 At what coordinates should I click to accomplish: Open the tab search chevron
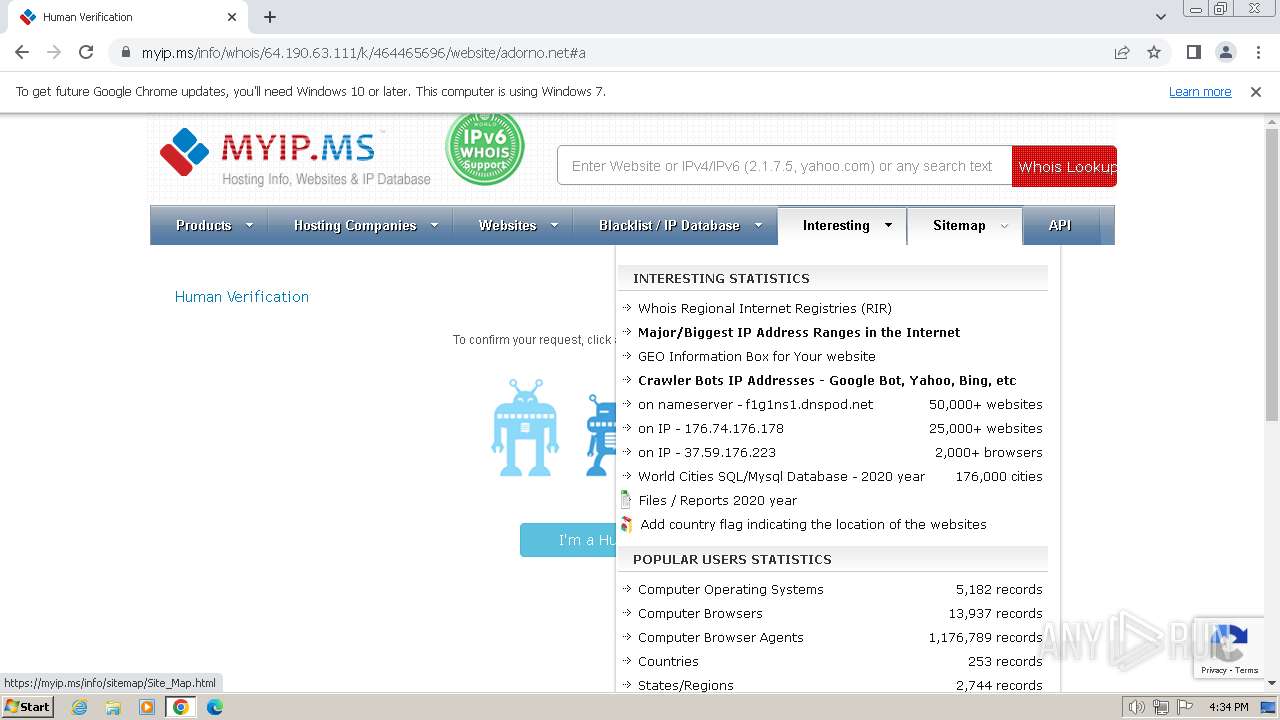coord(1160,17)
